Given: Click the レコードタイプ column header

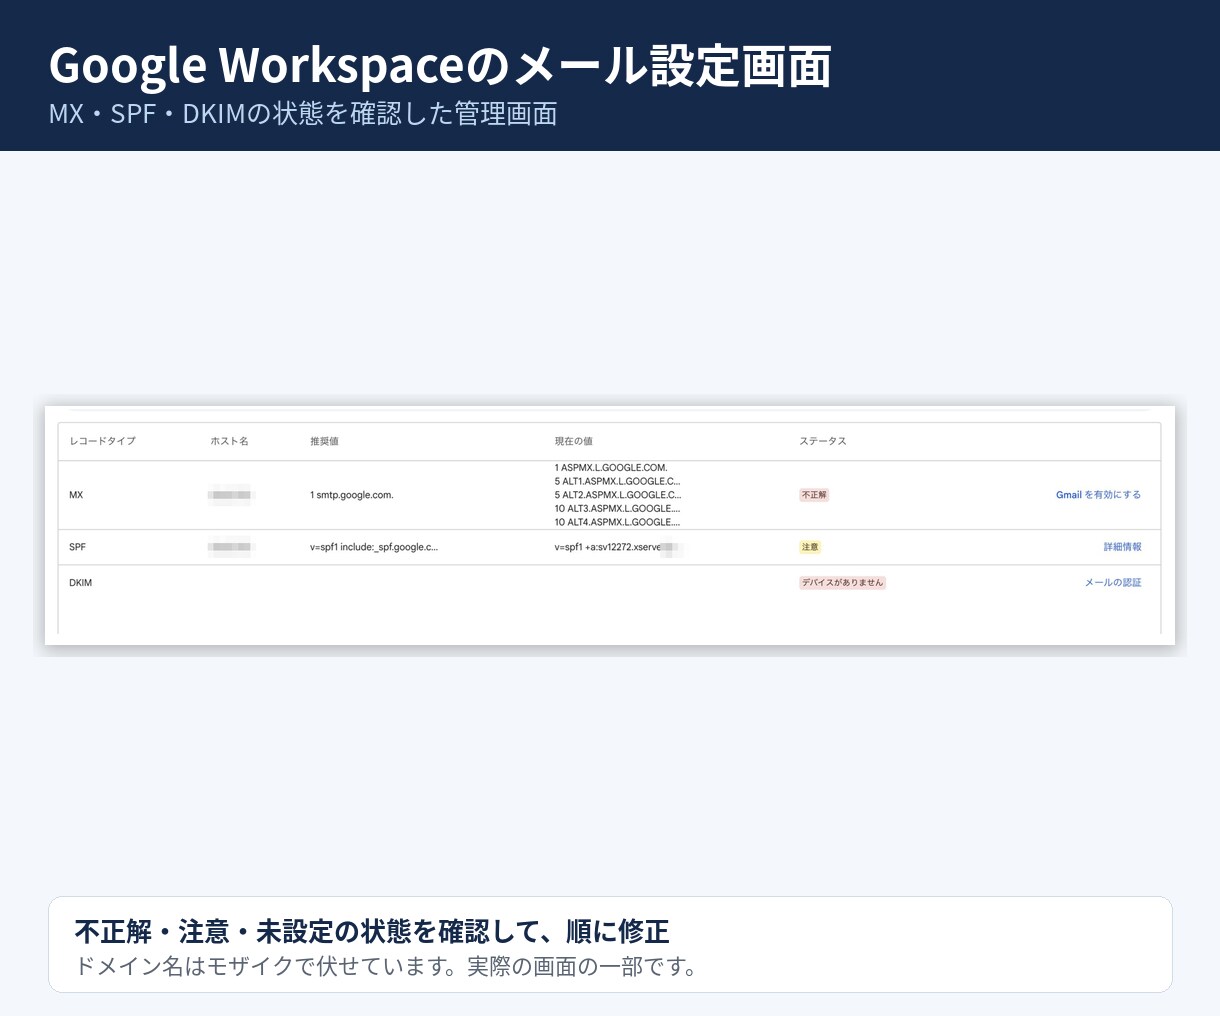Looking at the screenshot, I should coord(102,441).
